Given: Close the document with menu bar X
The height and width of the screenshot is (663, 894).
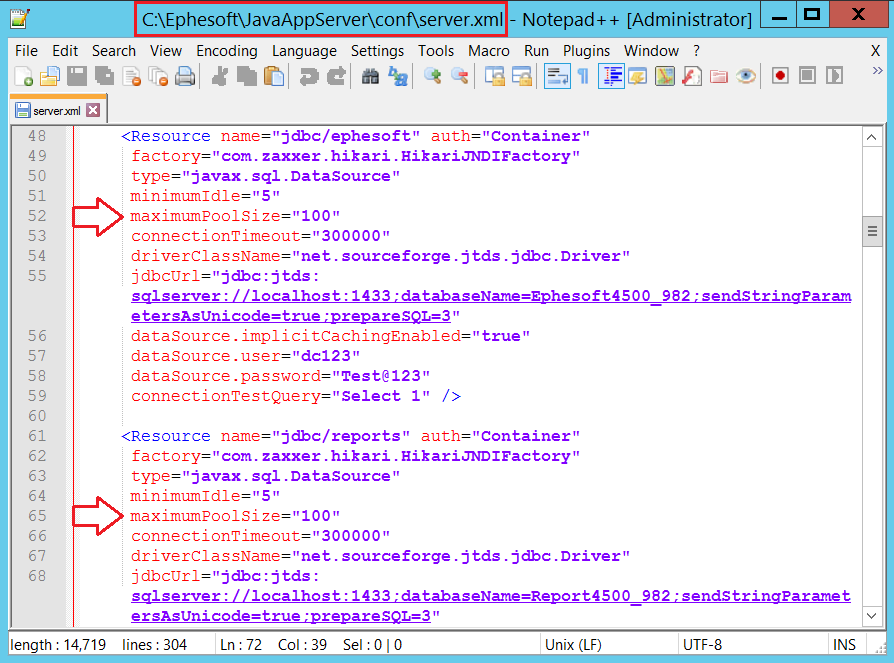Looking at the screenshot, I should pyautogui.click(x=876, y=51).
